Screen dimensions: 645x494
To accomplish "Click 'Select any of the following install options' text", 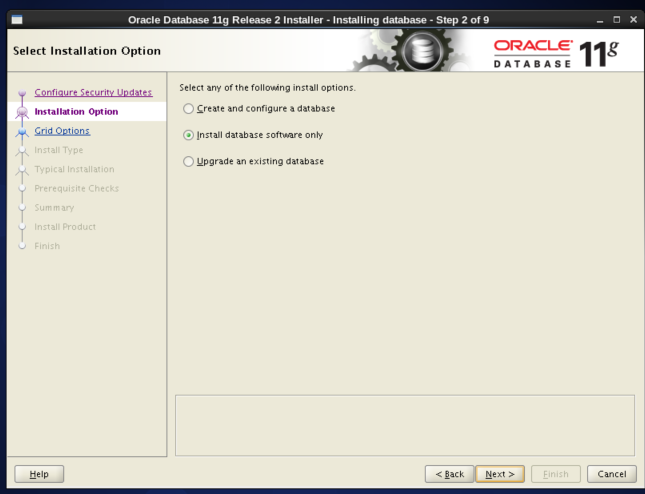I will [x=267, y=88].
